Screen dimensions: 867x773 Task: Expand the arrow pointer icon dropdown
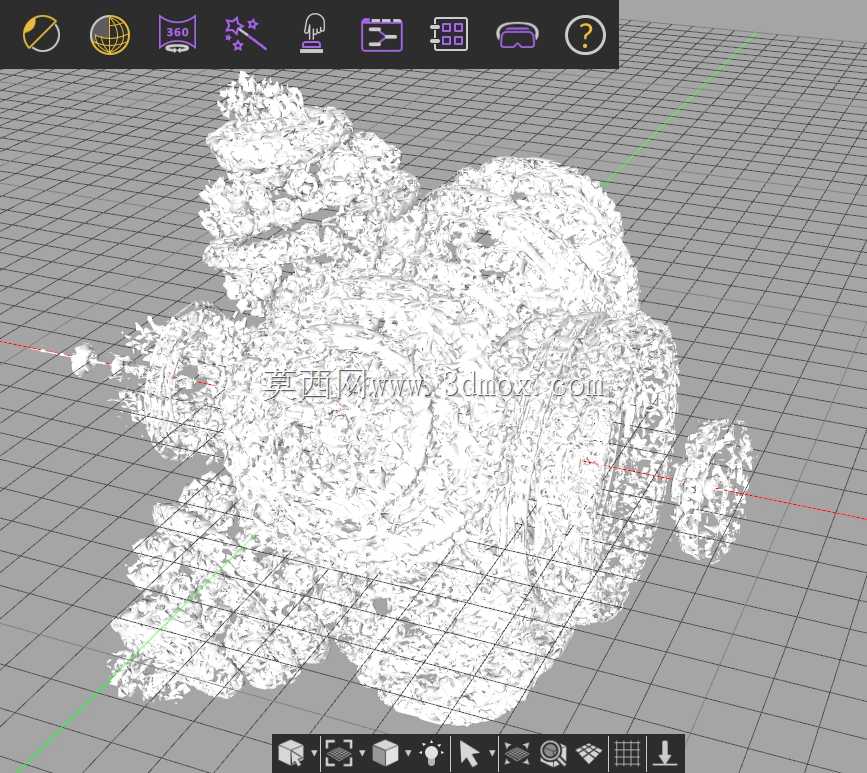(492, 753)
